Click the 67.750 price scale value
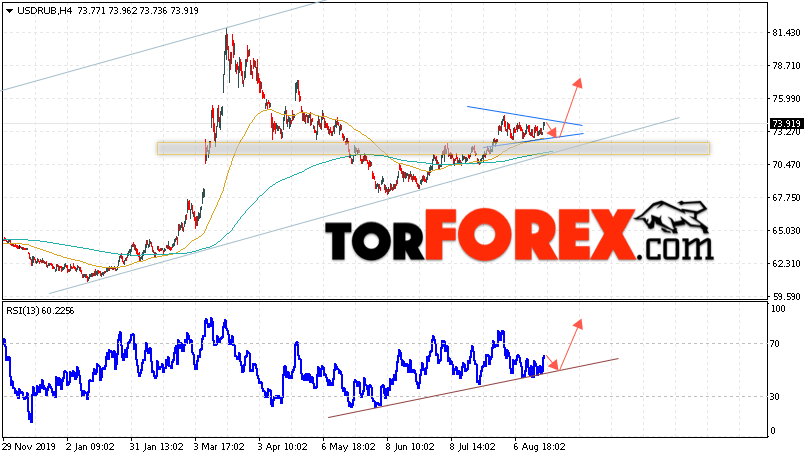Screen dimensions: 808x458 point(786,198)
